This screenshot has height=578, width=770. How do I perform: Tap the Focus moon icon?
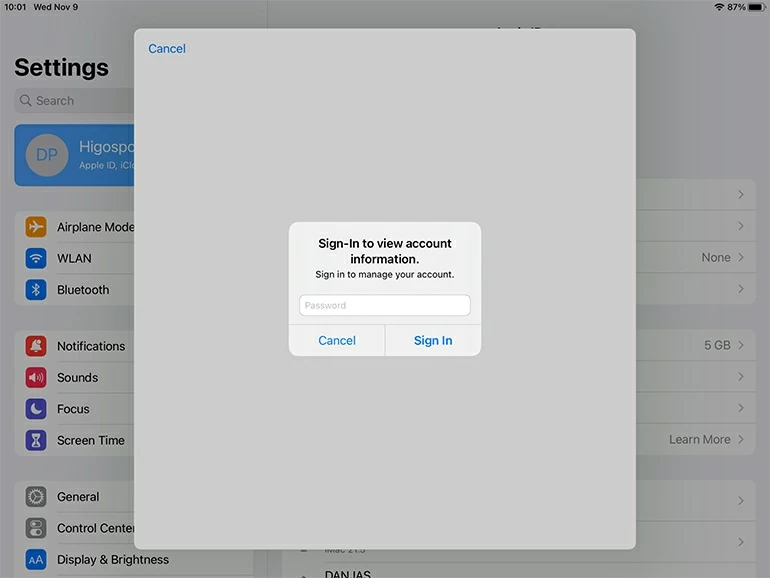pyautogui.click(x=36, y=409)
